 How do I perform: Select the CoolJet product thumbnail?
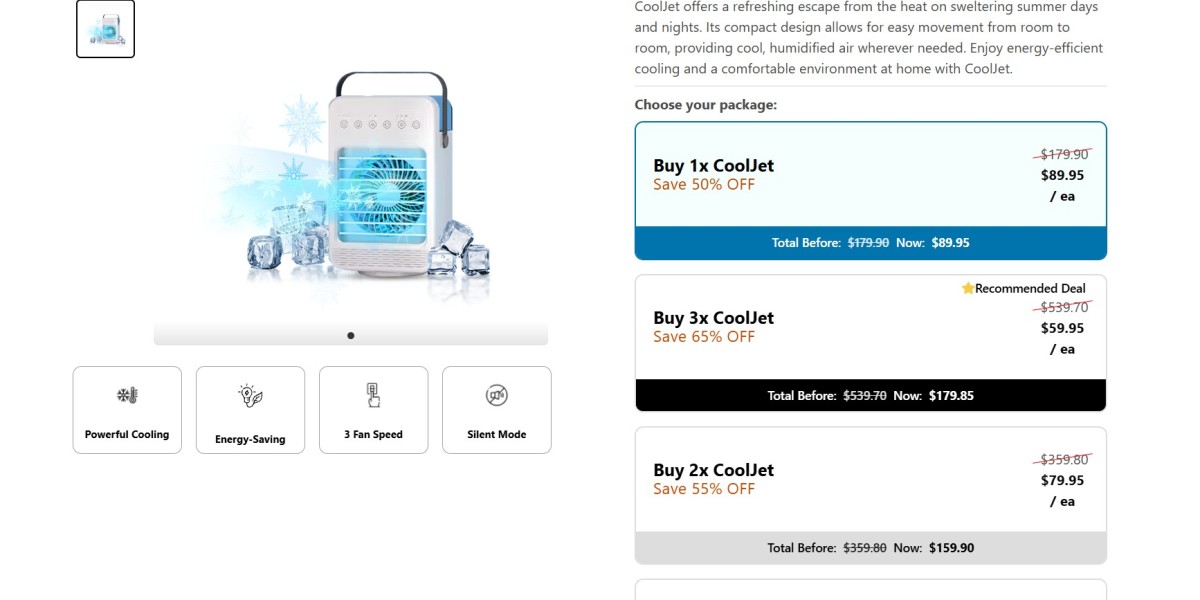click(x=106, y=29)
